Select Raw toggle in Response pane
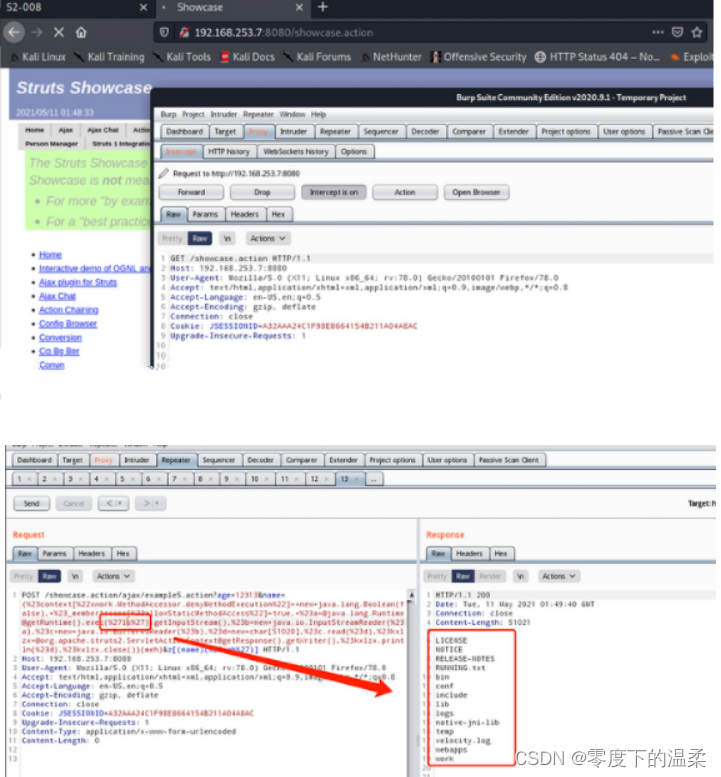 pos(463,576)
